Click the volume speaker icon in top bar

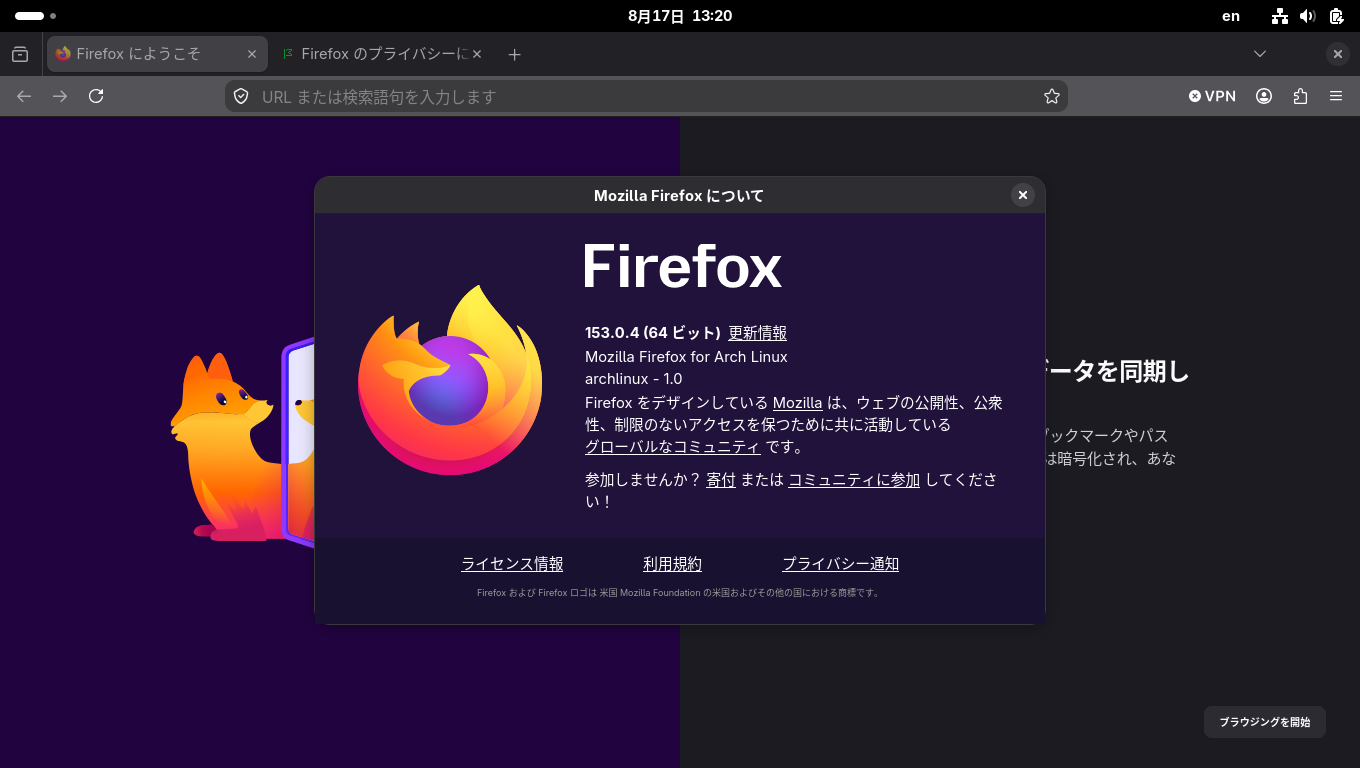point(1307,16)
